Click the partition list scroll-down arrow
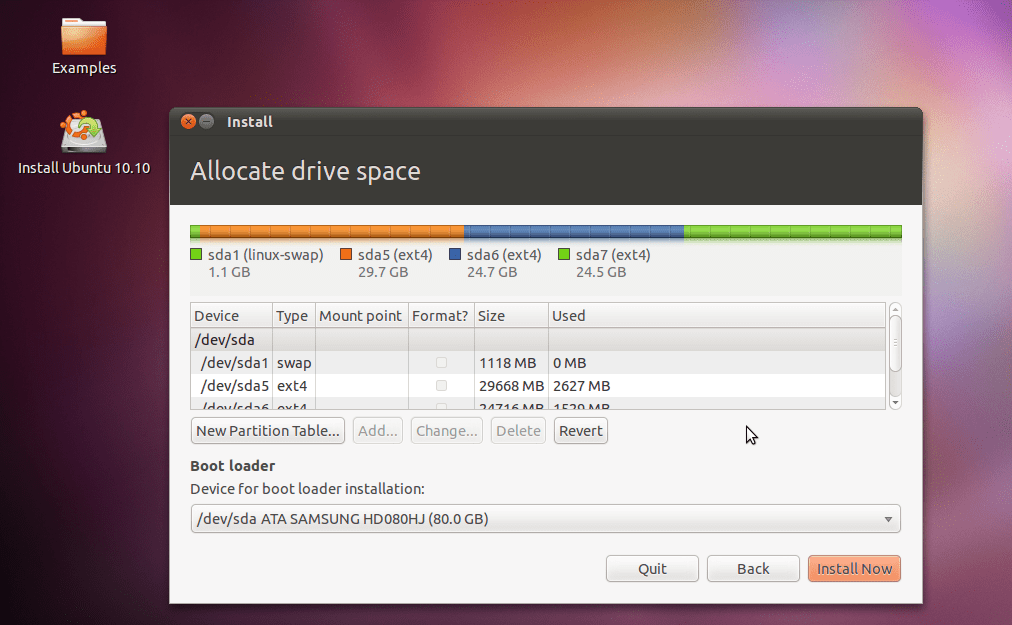Viewport: 1012px width, 625px height. tap(895, 401)
